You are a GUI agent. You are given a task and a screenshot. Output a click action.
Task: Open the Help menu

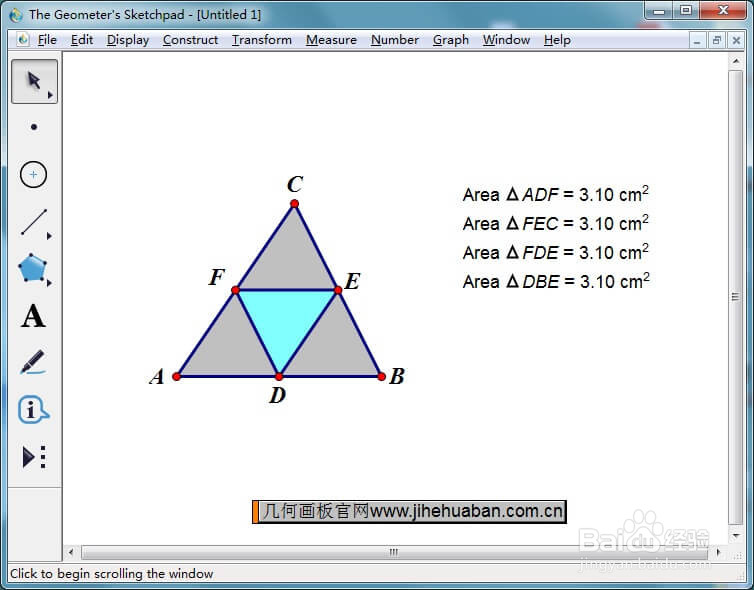tap(557, 40)
